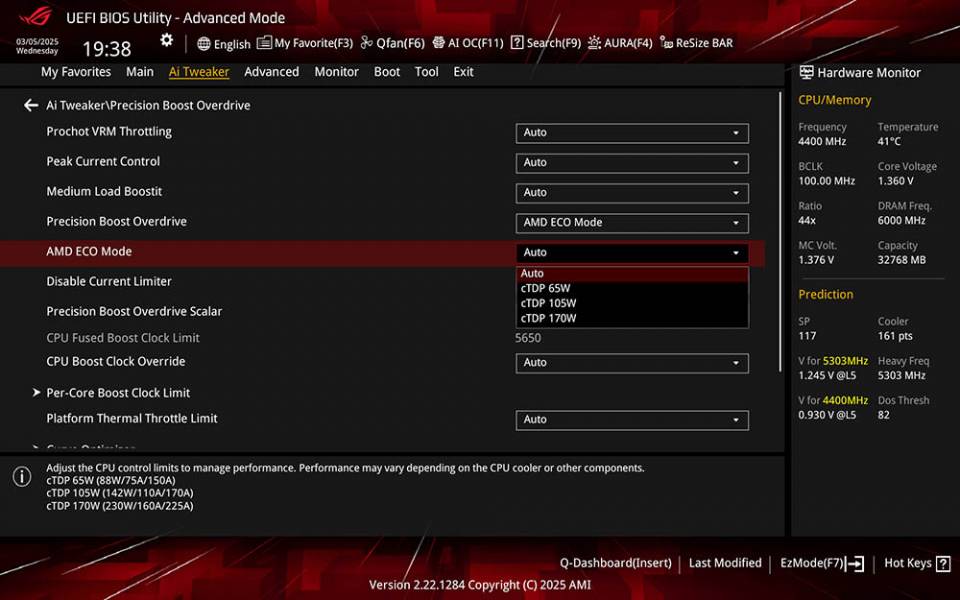Show Last Modified settings
960x600 pixels.
pyautogui.click(x=725, y=563)
